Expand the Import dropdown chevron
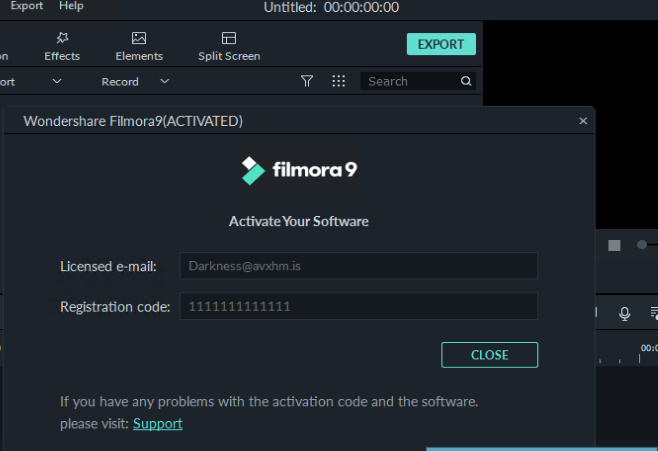Viewport: 658px width, 451px height. click(57, 81)
